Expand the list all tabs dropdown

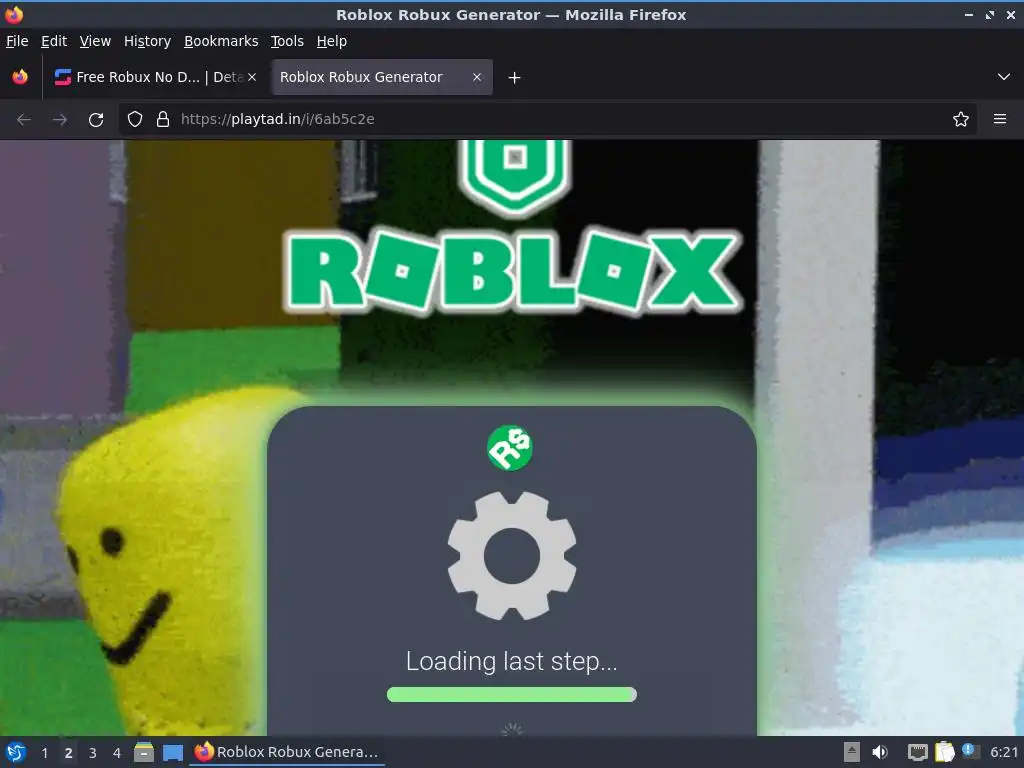click(1004, 77)
